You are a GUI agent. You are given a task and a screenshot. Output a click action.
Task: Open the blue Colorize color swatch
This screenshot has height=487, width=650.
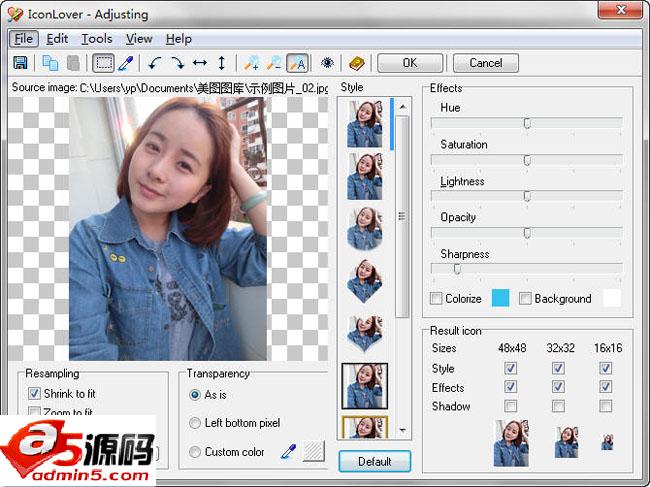coord(500,298)
